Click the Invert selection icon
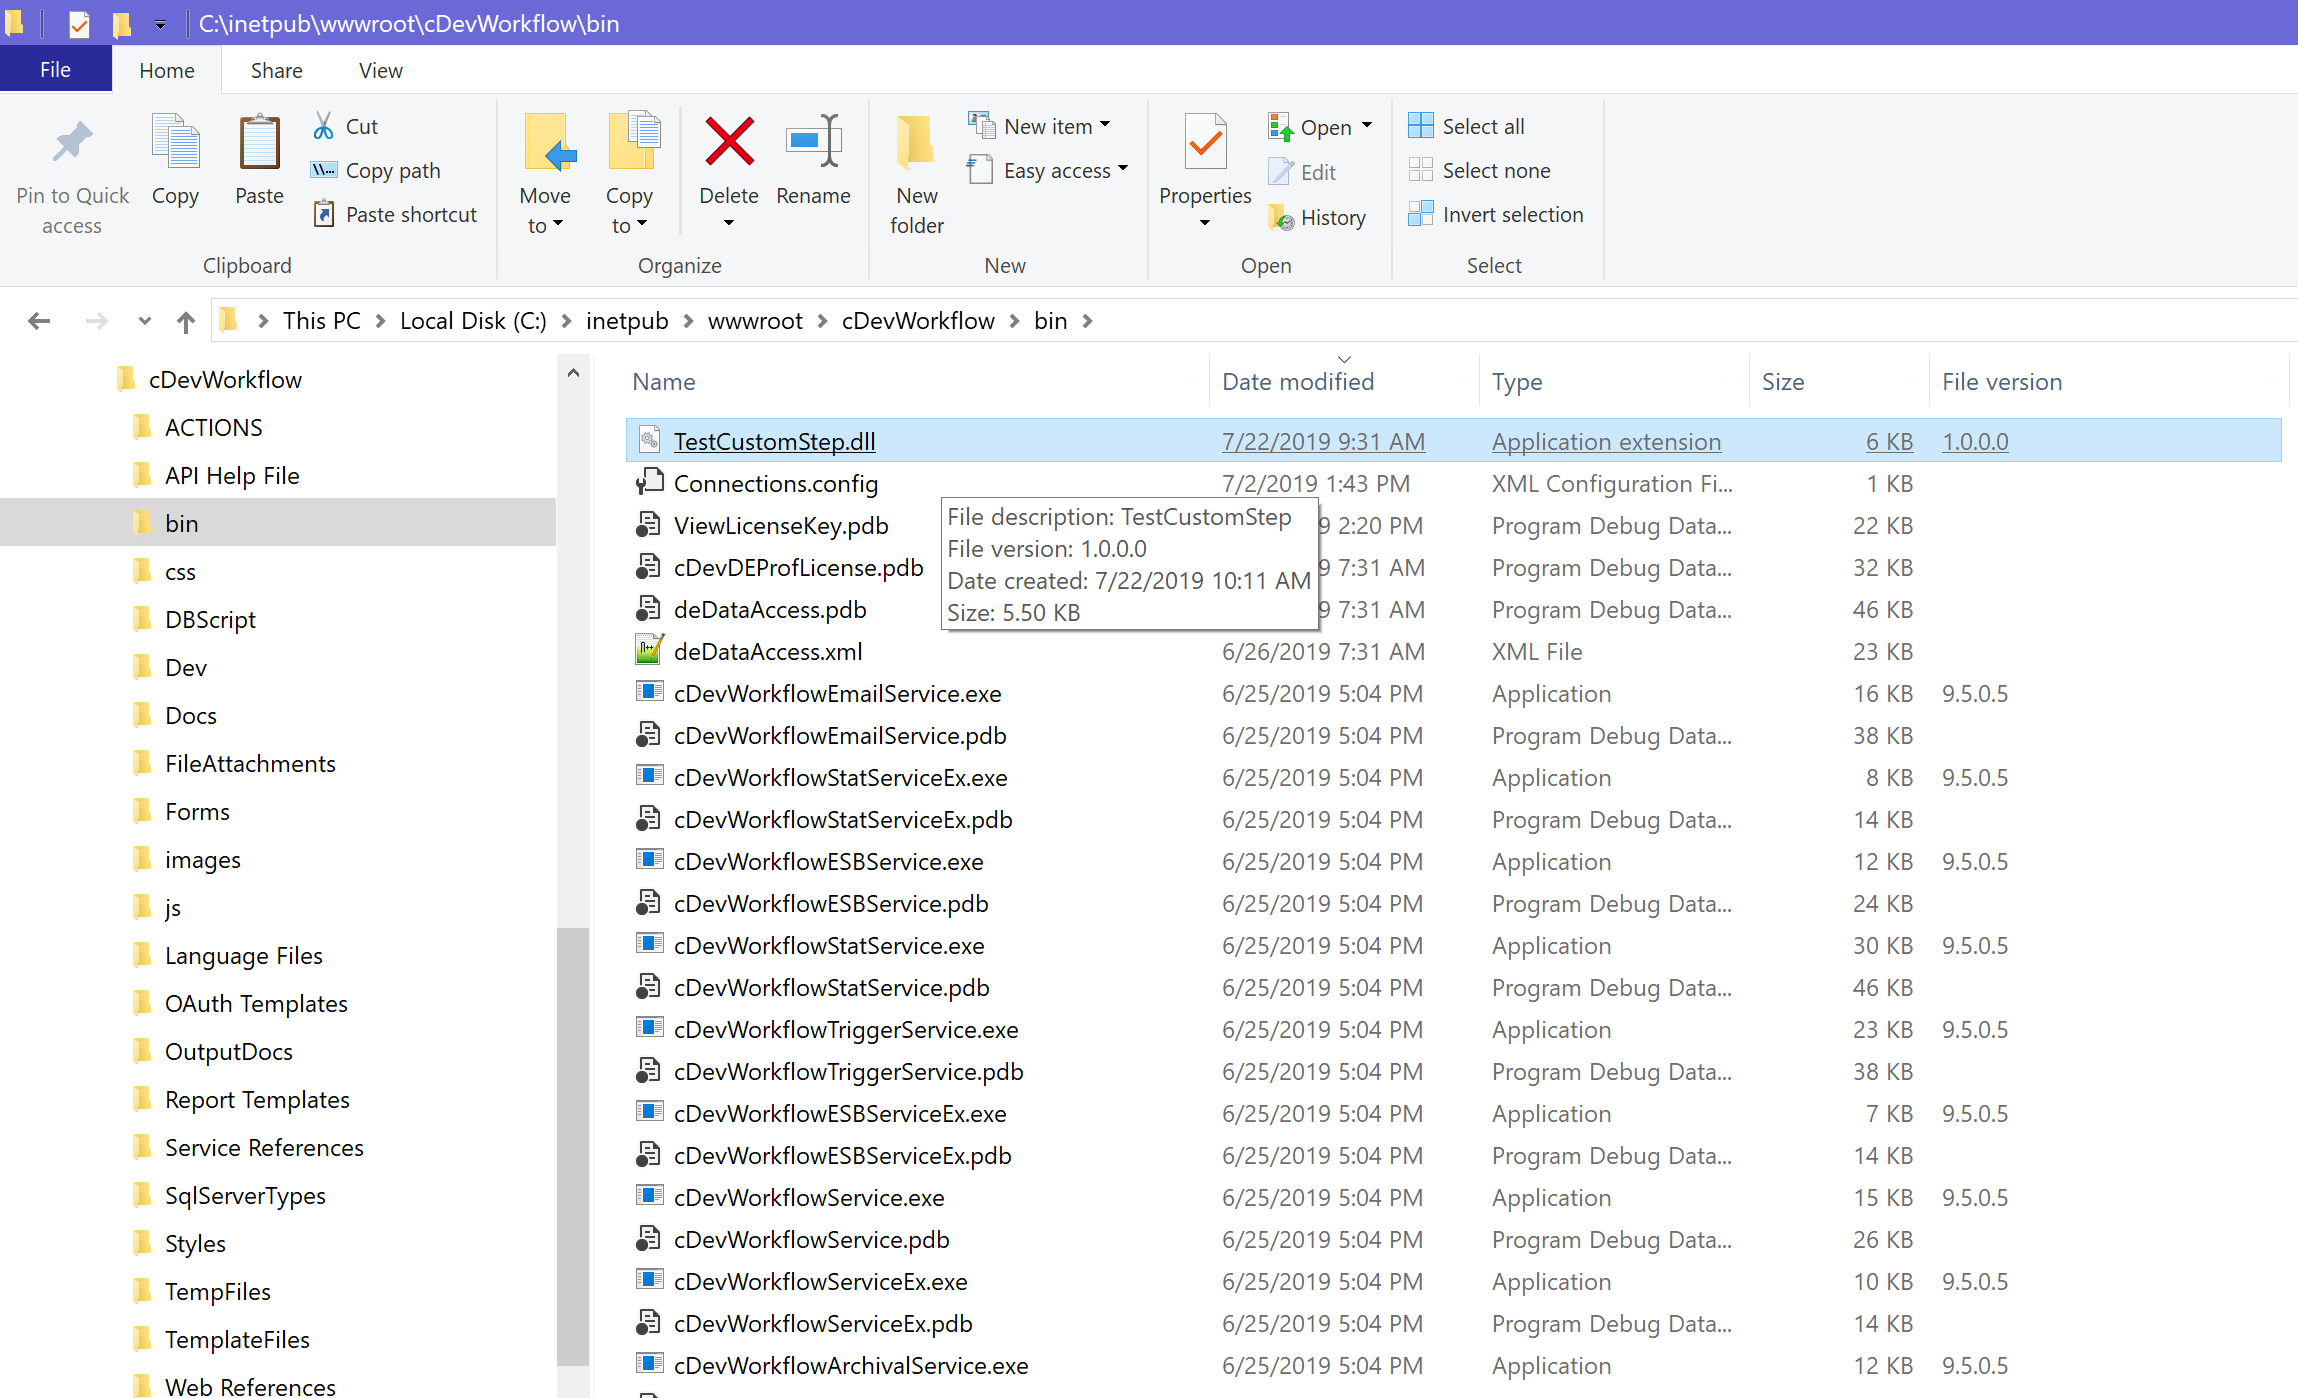2298x1398 pixels. (x=1420, y=214)
